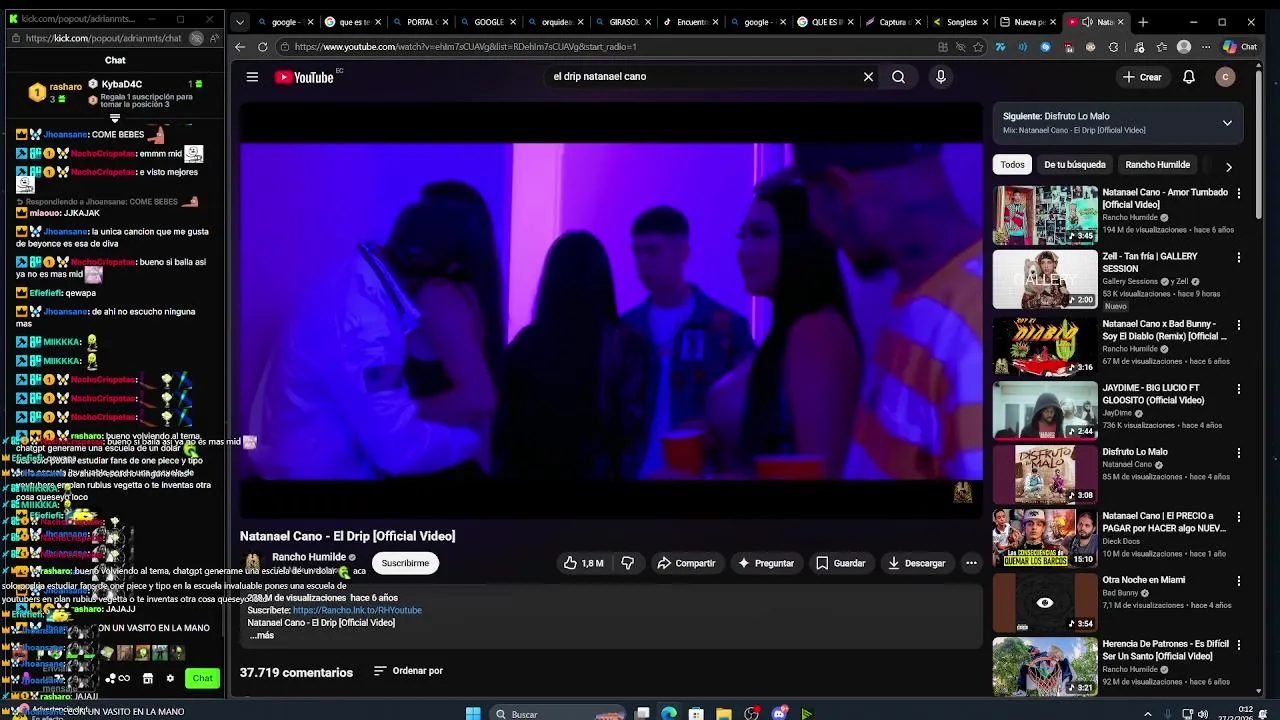Open Discord from the taskbar
The width and height of the screenshot is (1280, 720).
pyautogui.click(x=779, y=713)
